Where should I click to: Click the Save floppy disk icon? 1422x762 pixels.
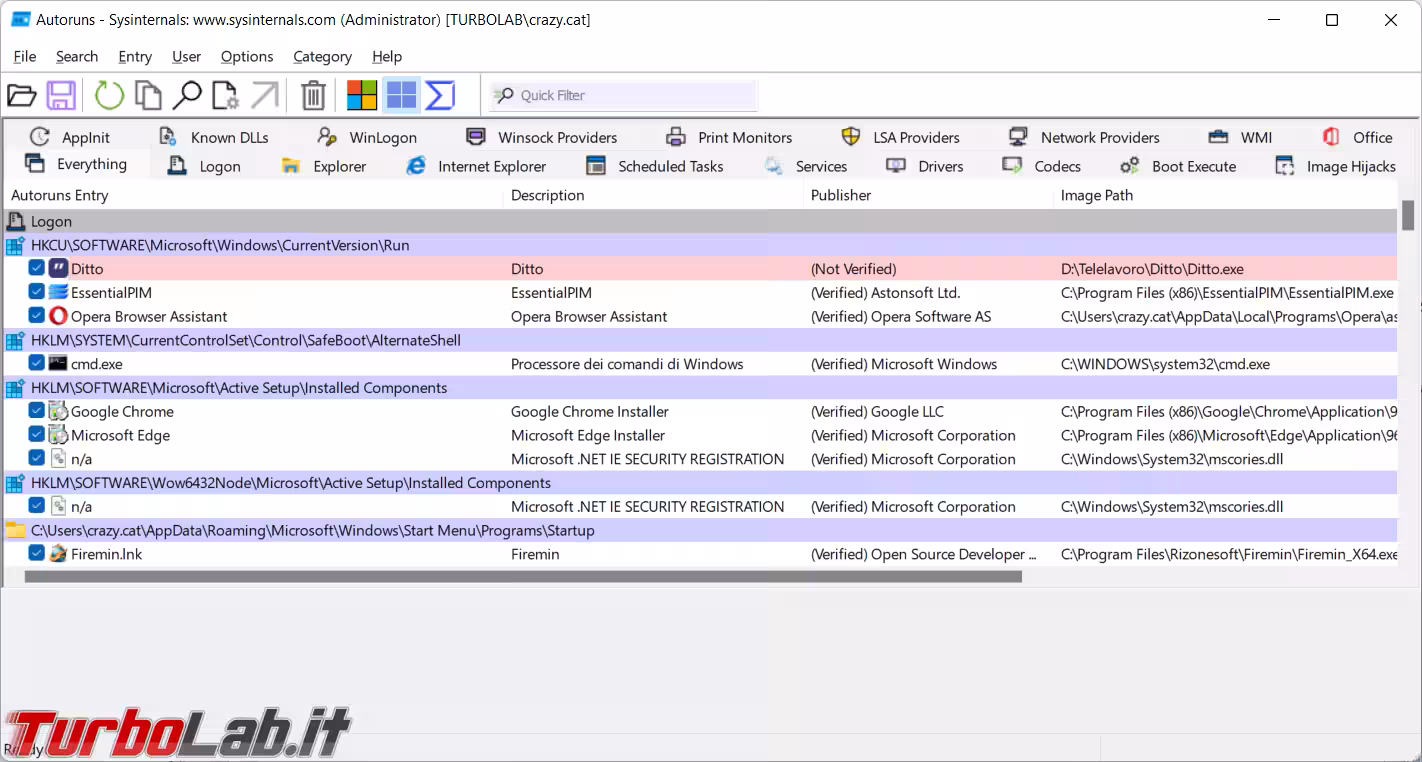(x=62, y=96)
